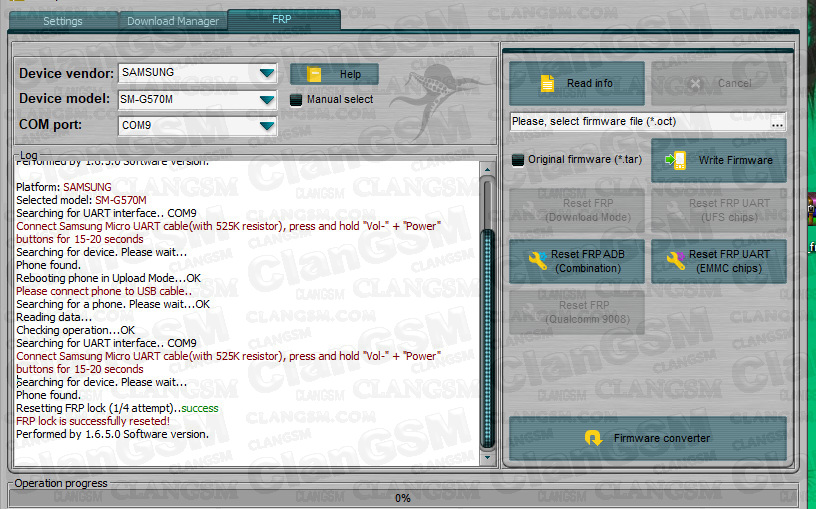The width and height of the screenshot is (816, 509).
Task: Select the FRP tab
Action: 284,19
